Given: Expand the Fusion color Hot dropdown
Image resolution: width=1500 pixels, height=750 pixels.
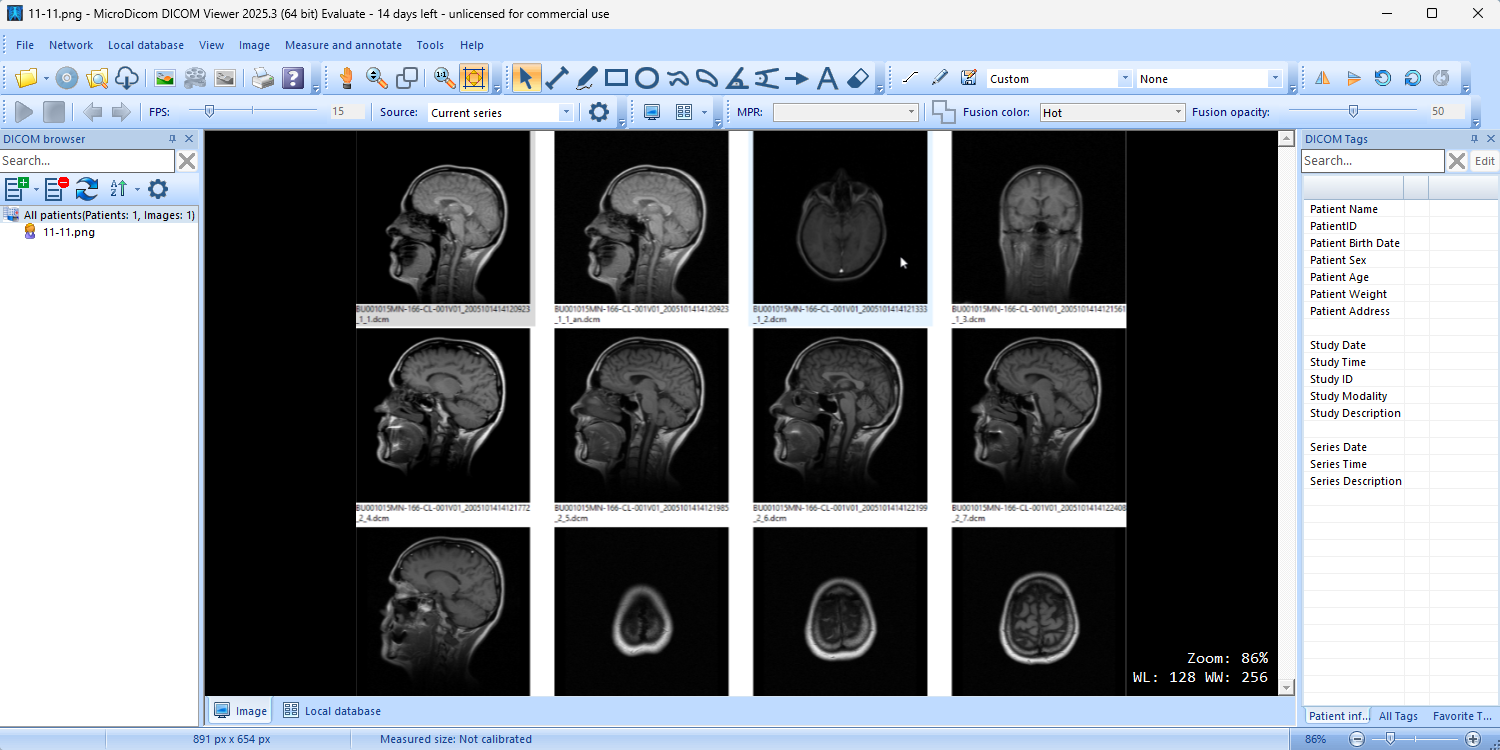Looking at the screenshot, I should (x=1113, y=113).
